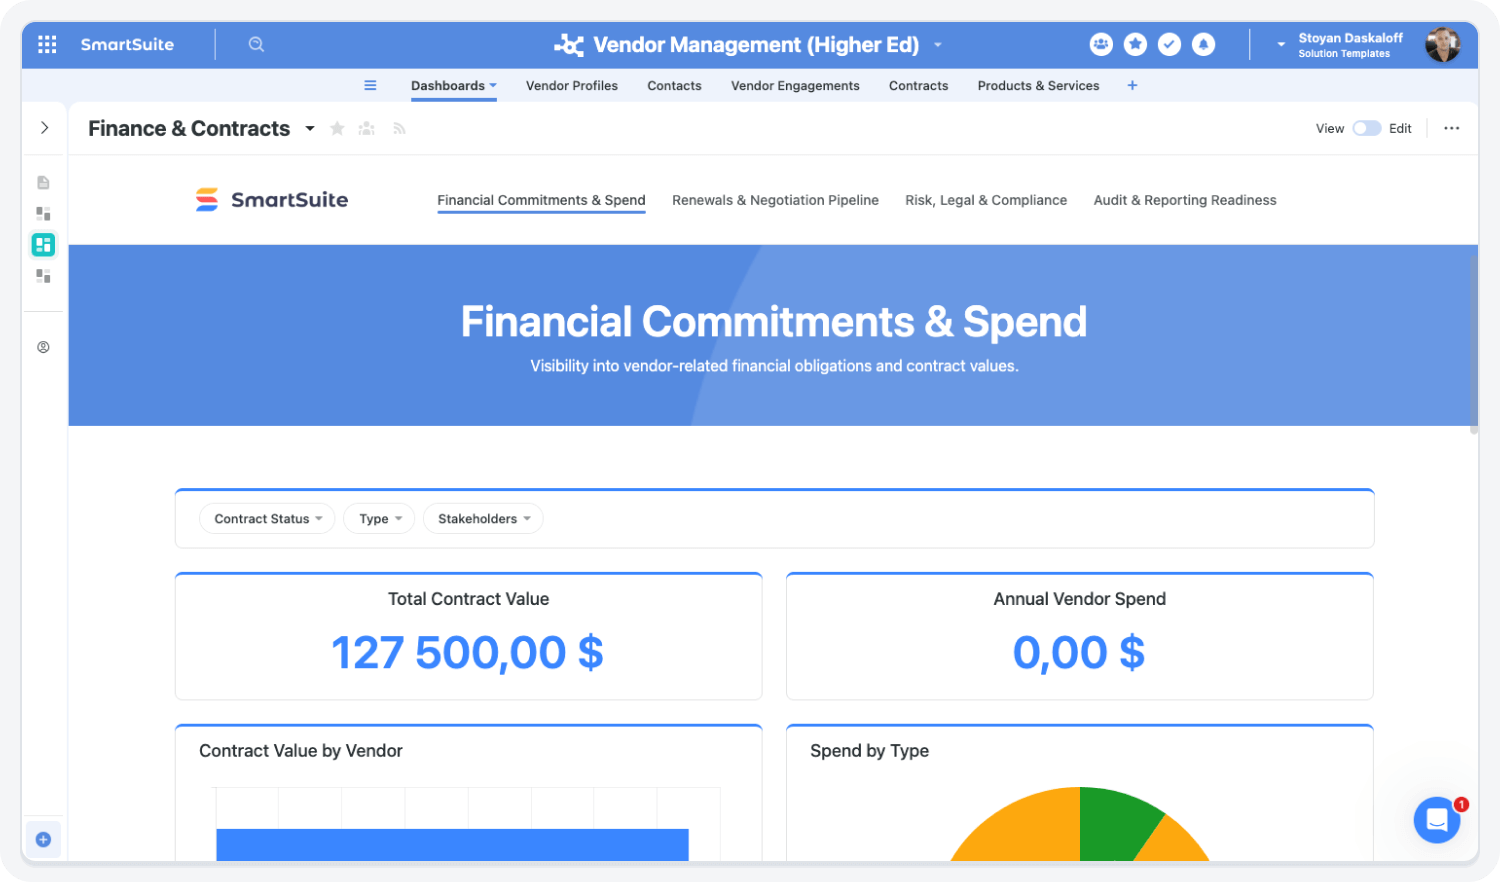Open the Dashboards tab

tap(454, 86)
